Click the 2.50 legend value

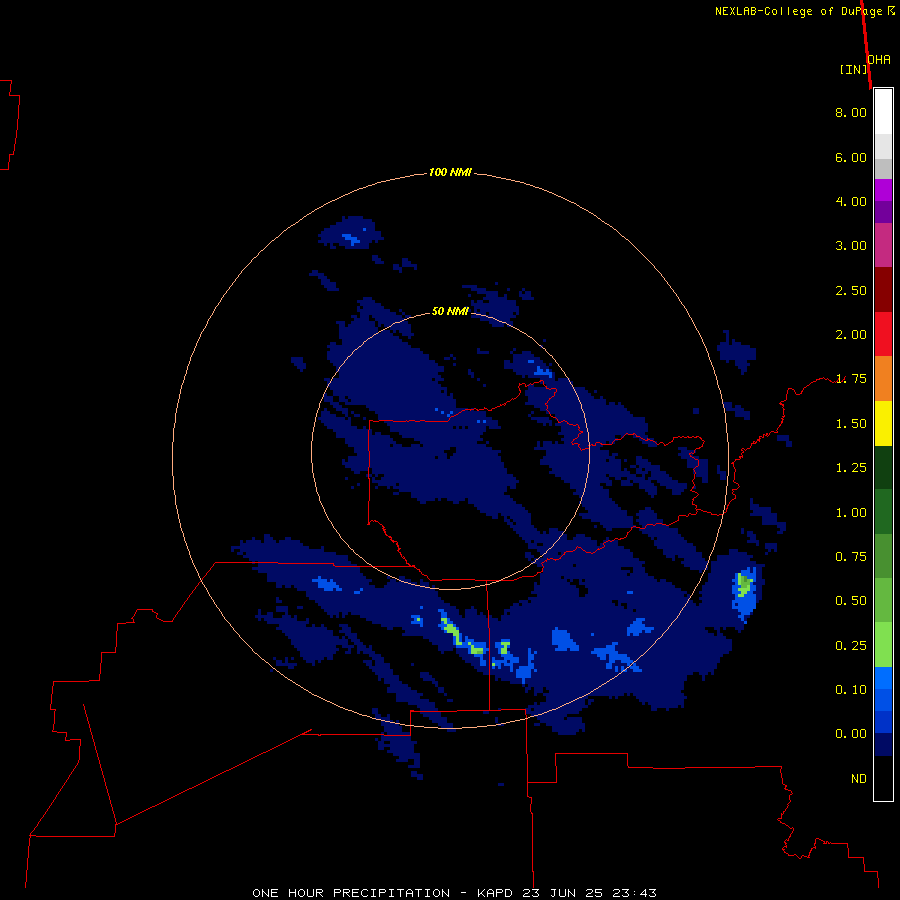[x=851, y=290]
